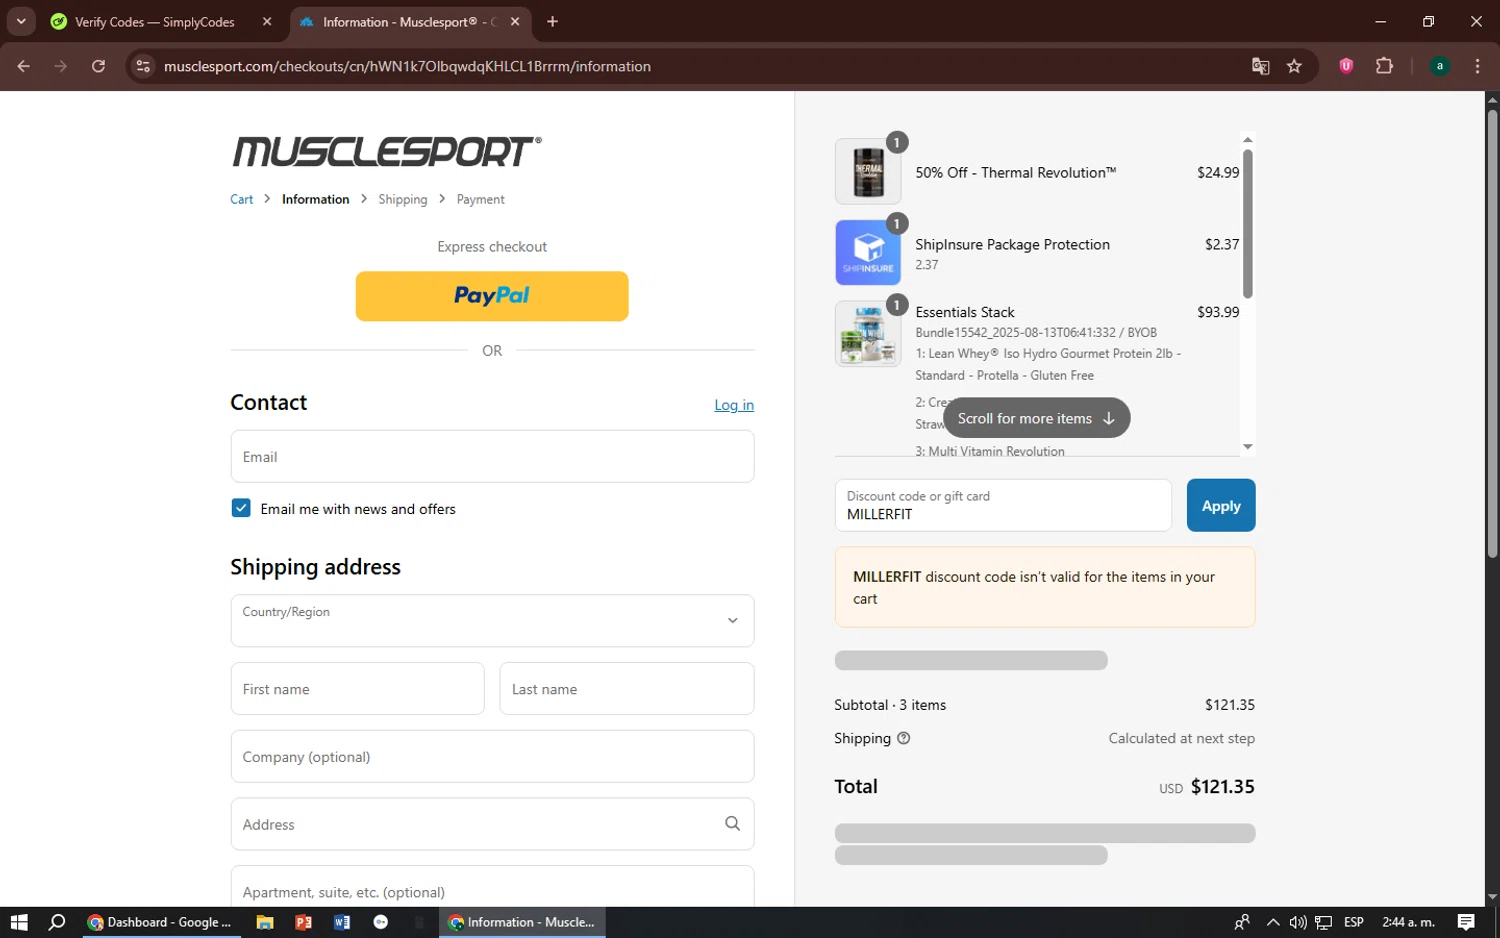Bookmark this page with star icon
The width and height of the screenshot is (1500, 938).
(x=1294, y=66)
